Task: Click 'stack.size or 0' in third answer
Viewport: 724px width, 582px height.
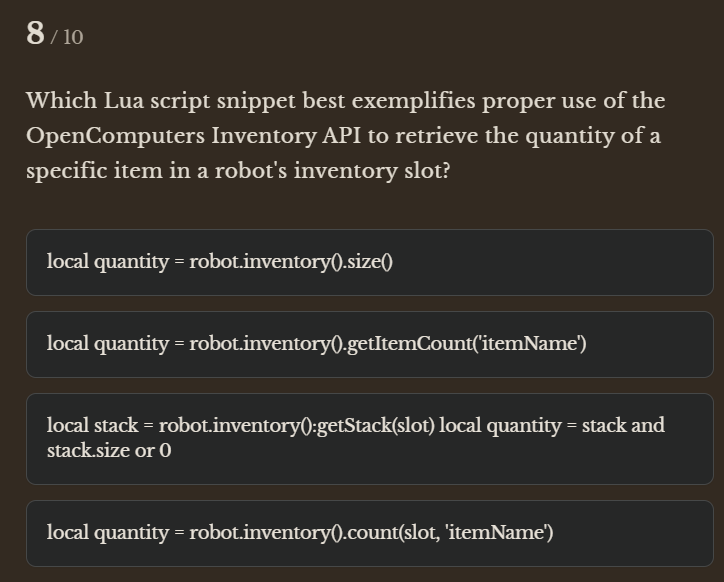Action: point(108,451)
